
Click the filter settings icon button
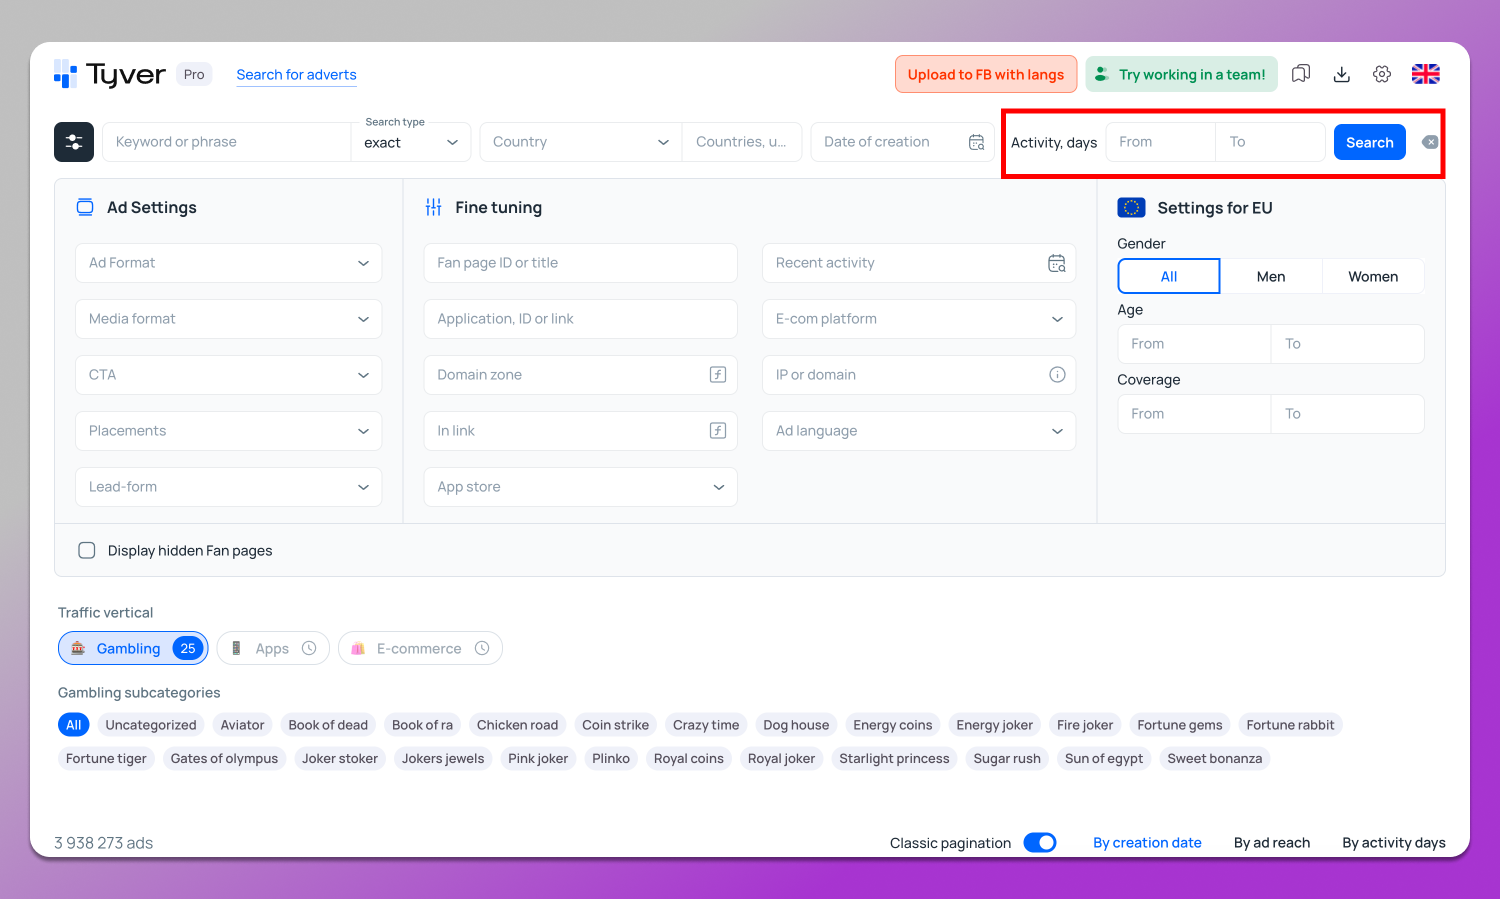click(74, 142)
